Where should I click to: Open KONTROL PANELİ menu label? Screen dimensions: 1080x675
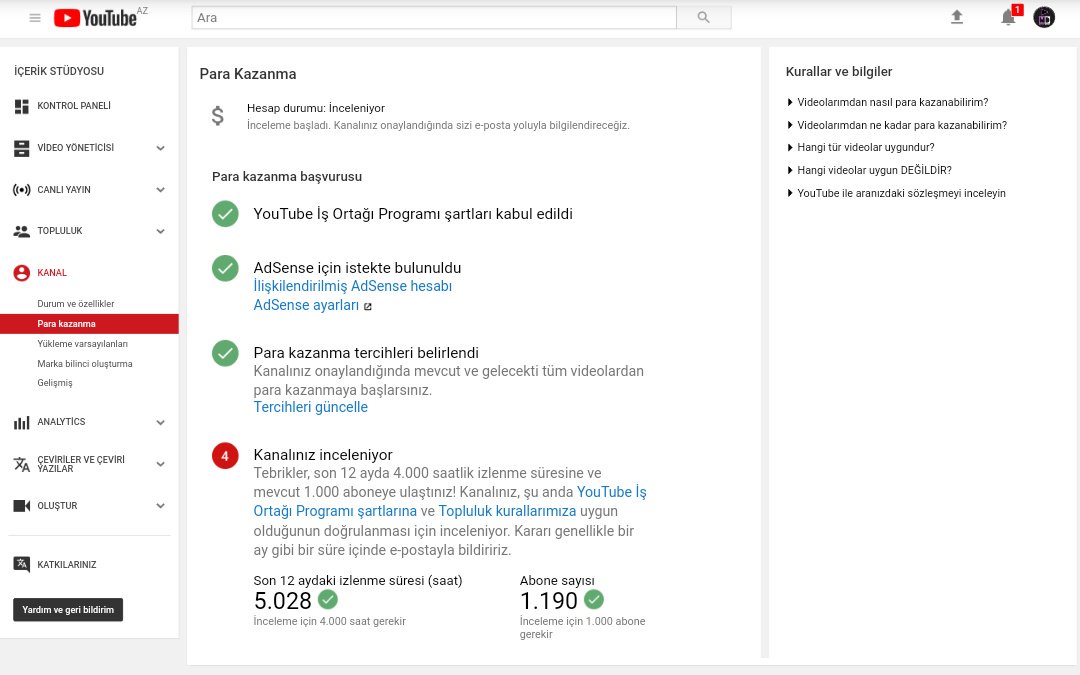click(x=74, y=106)
